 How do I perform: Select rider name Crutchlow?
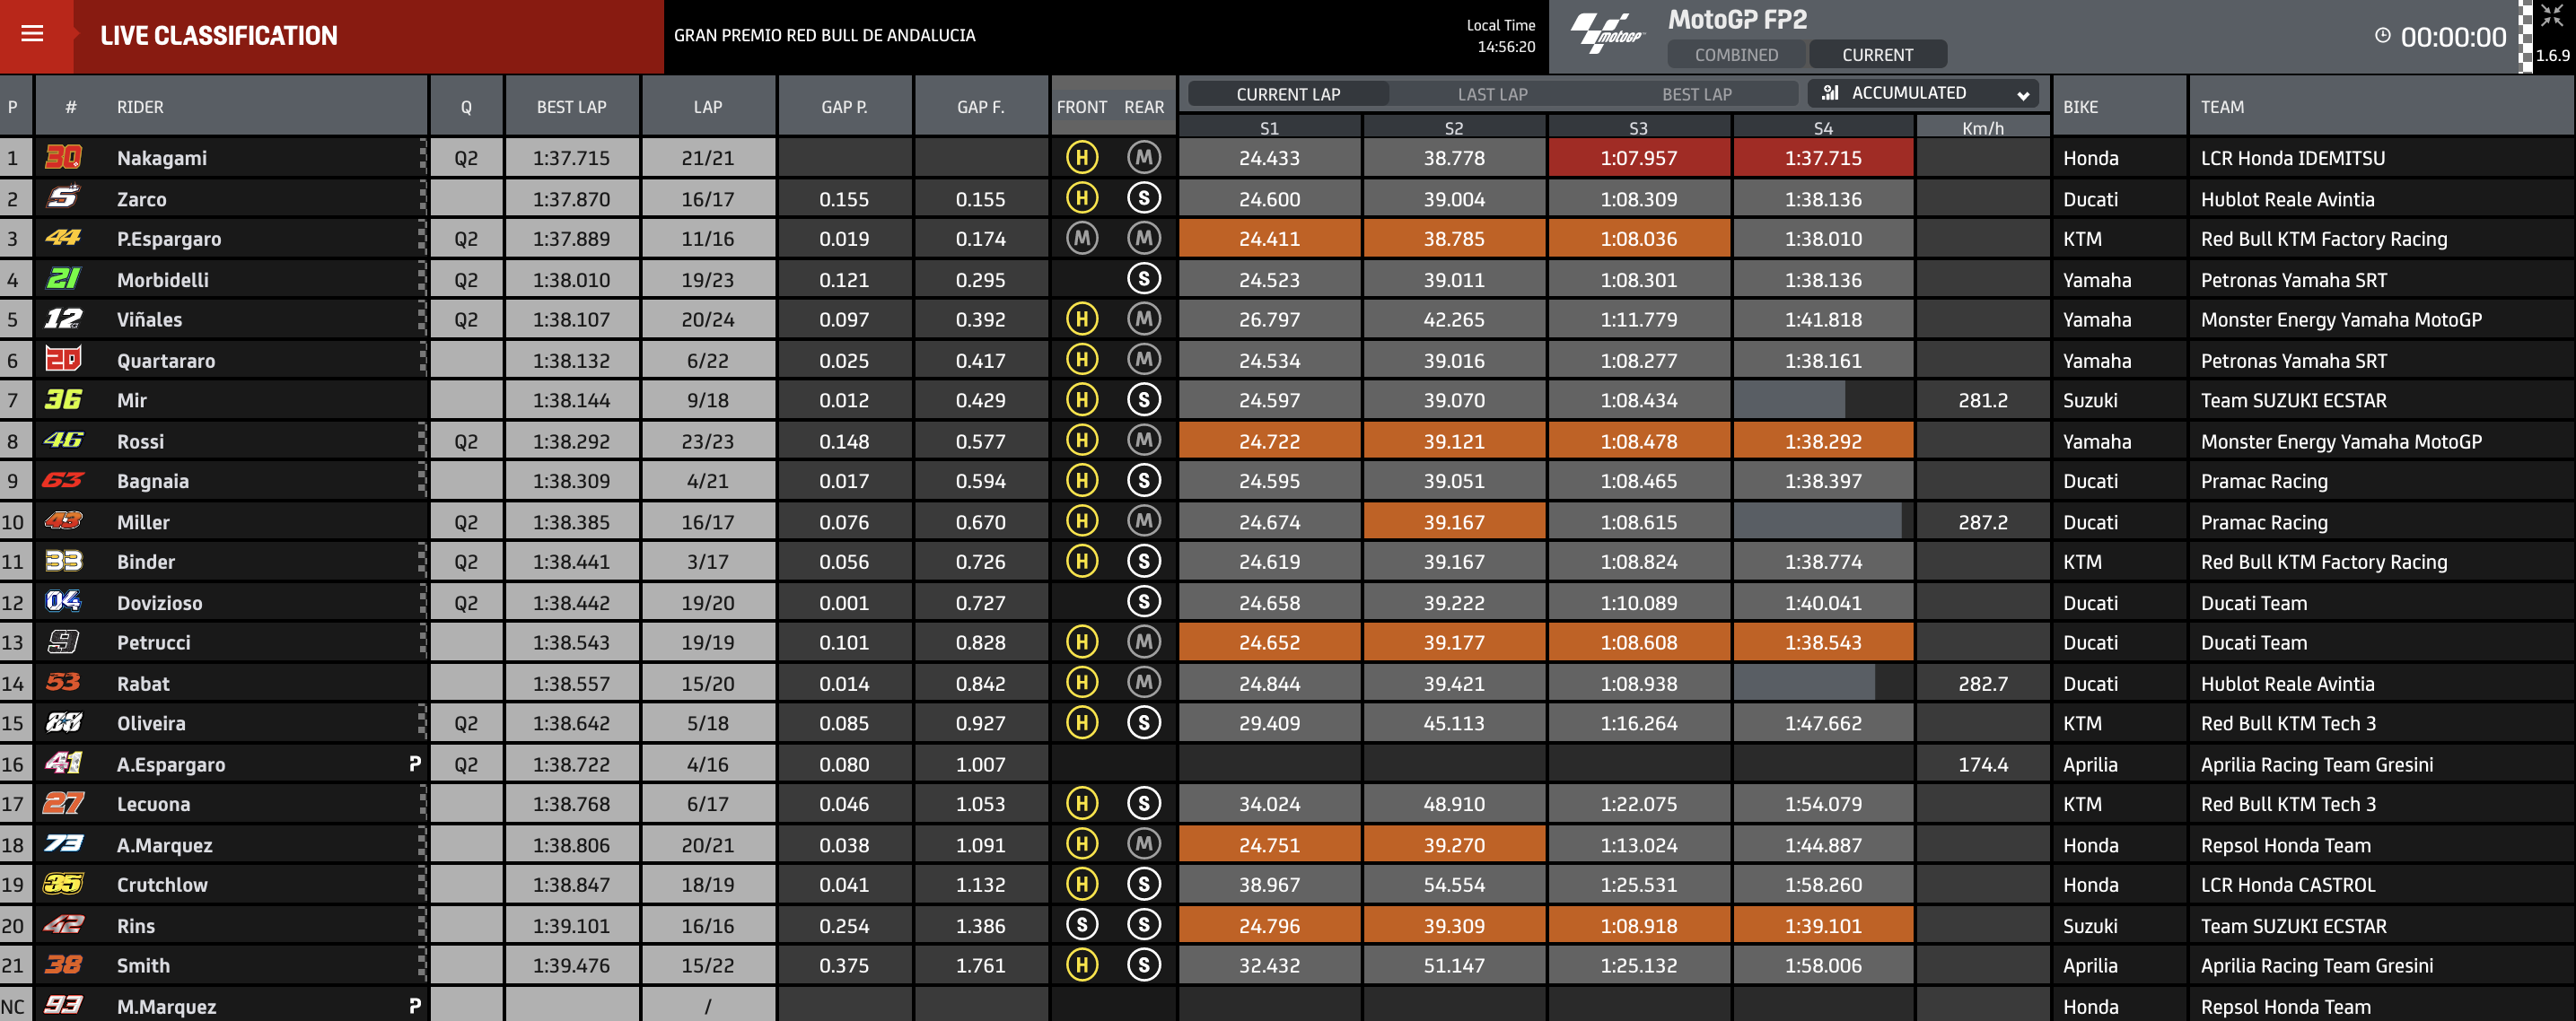point(162,884)
